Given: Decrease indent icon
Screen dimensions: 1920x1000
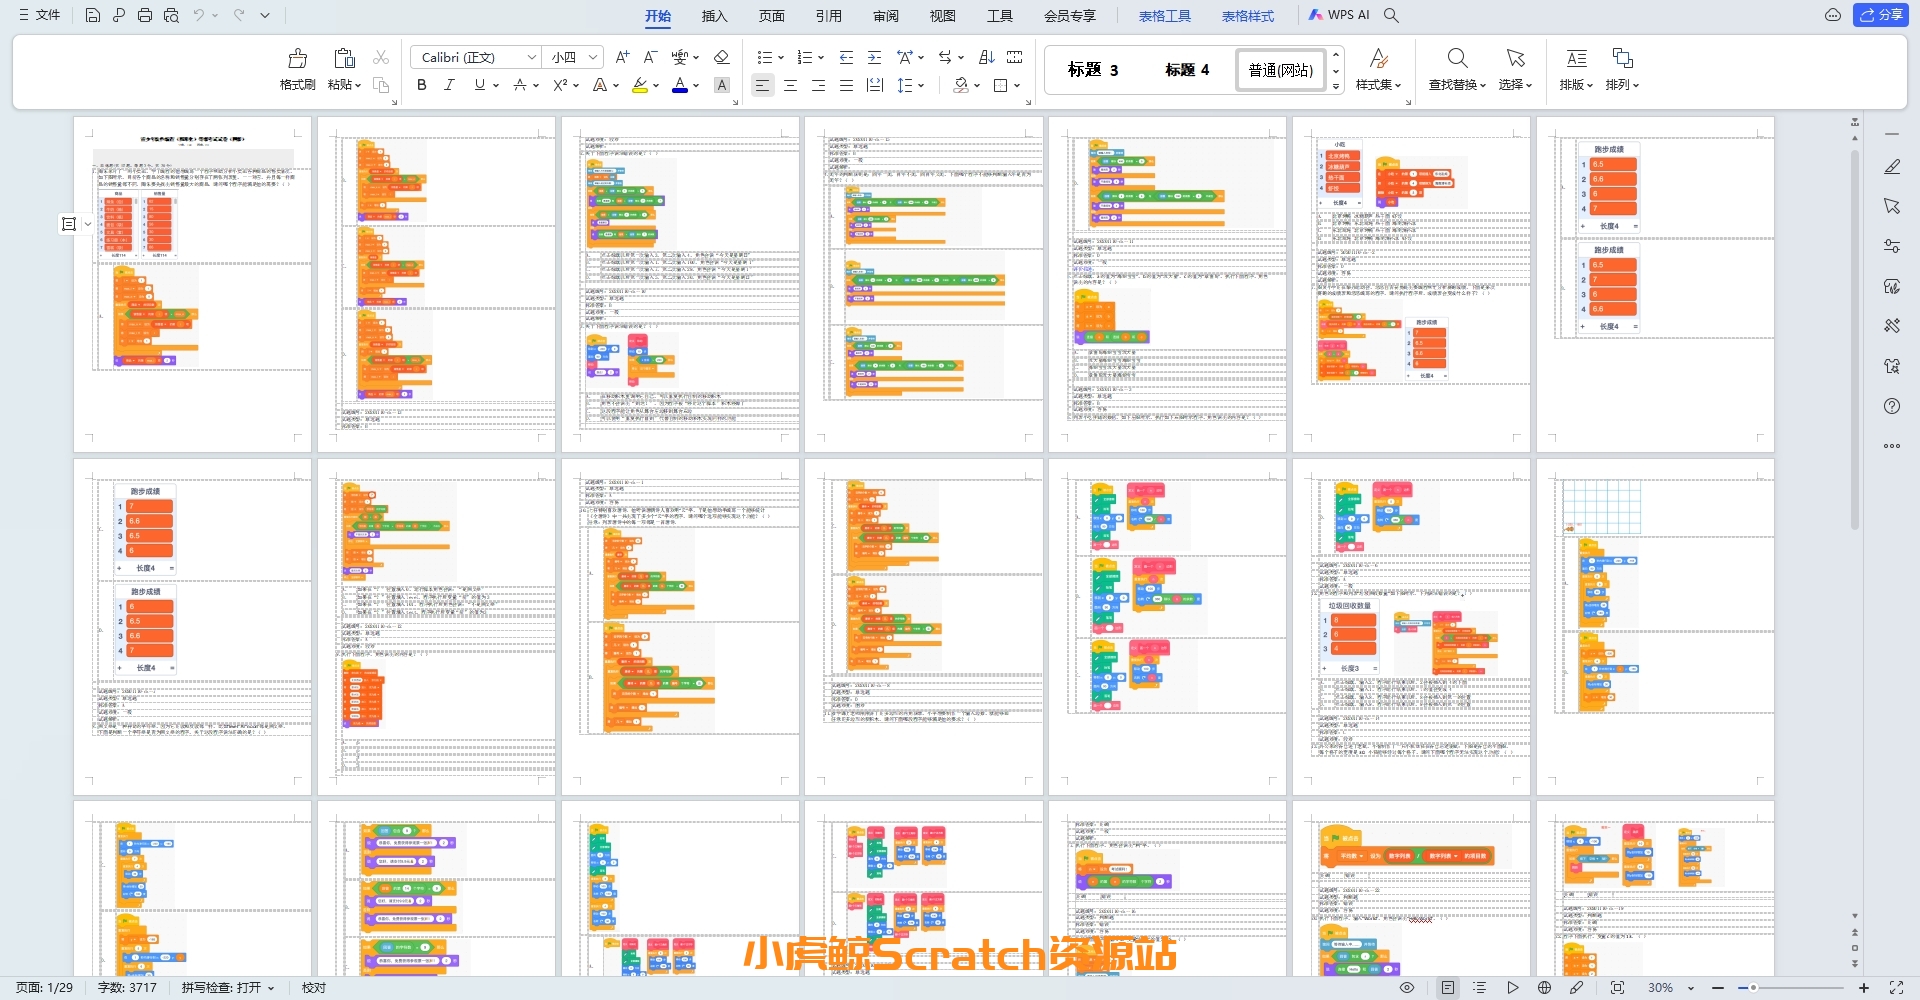Looking at the screenshot, I should pos(847,57).
